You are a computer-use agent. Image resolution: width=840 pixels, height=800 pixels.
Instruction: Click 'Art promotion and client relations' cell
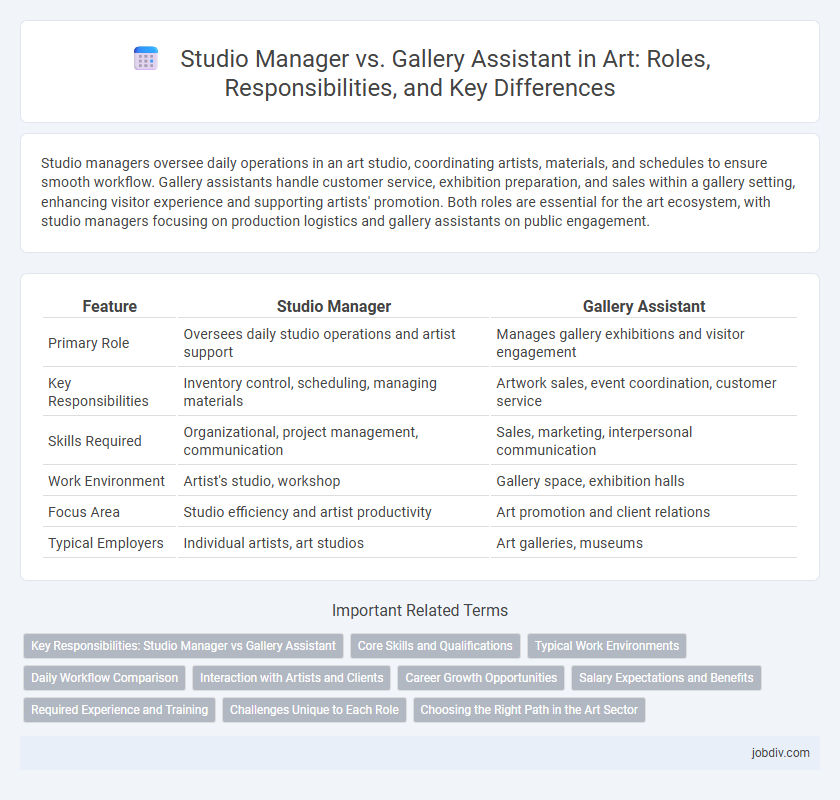643,512
